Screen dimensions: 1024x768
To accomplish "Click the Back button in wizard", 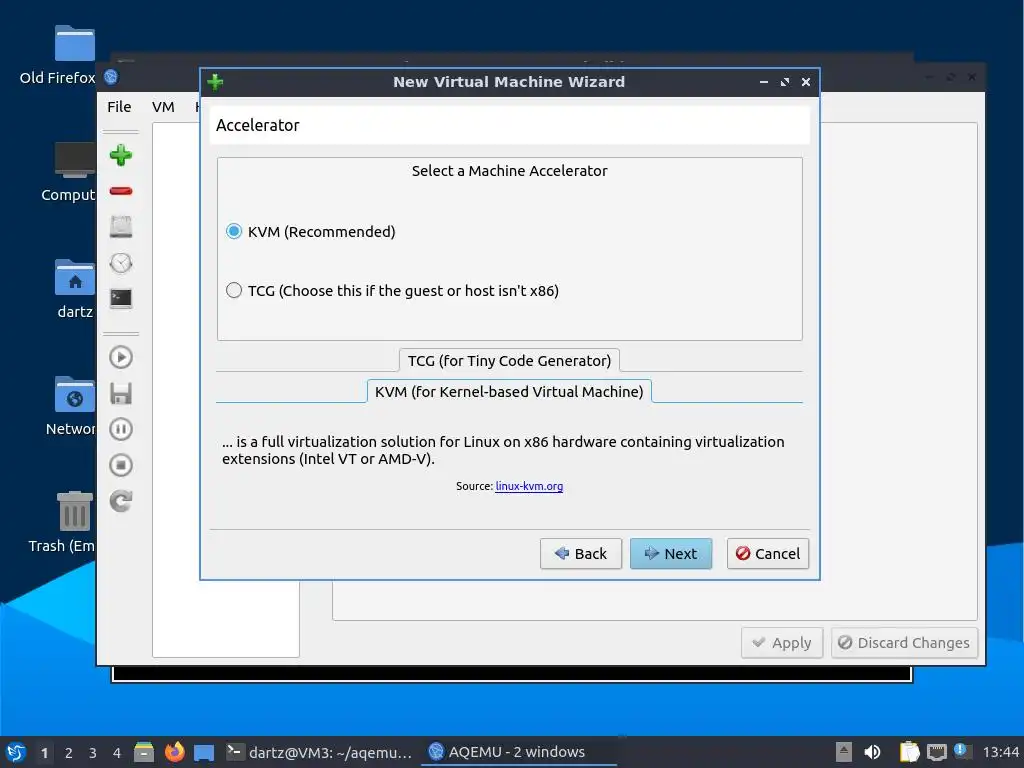I will pyautogui.click(x=581, y=554).
